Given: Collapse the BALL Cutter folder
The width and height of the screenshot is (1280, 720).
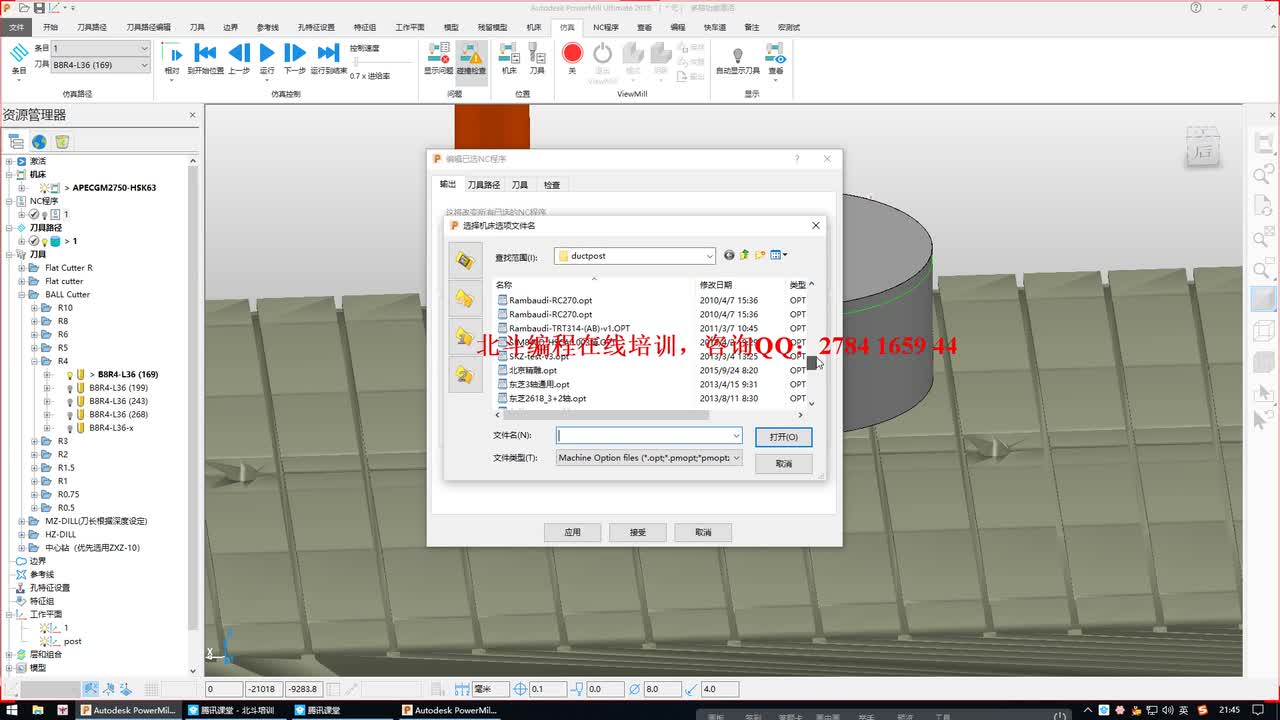Looking at the screenshot, I should tap(22, 294).
